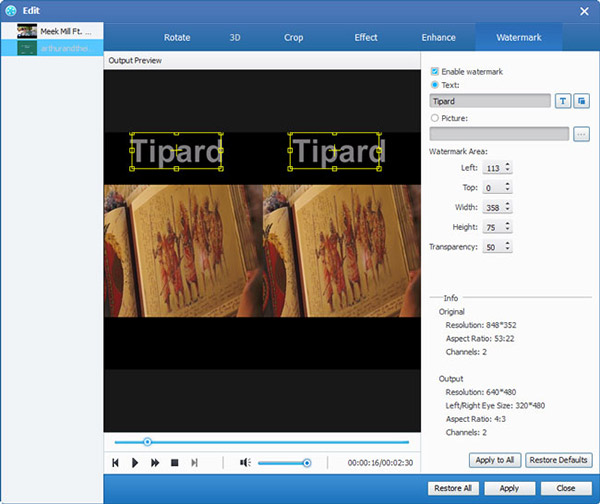This screenshot has width=600, height=504.
Task: Click the Output Preview label
Action: point(135,60)
